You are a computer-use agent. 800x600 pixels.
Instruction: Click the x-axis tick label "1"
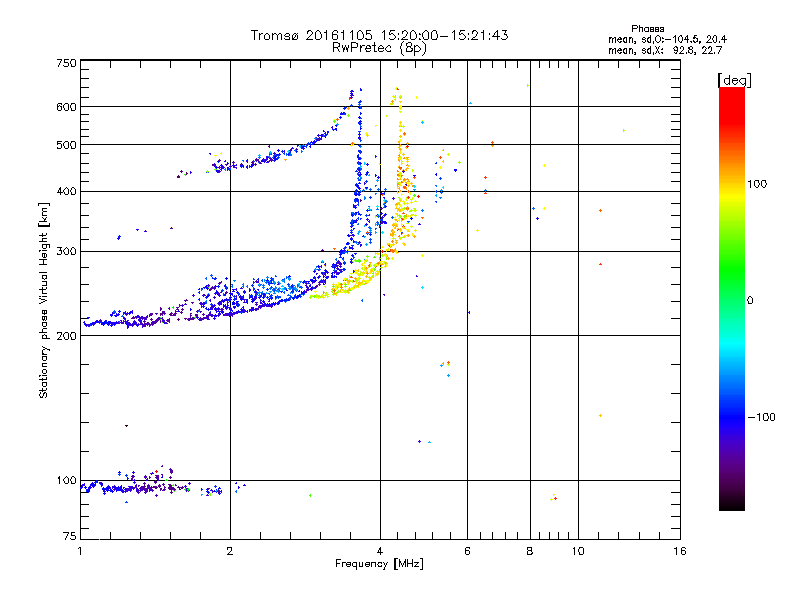[80, 551]
